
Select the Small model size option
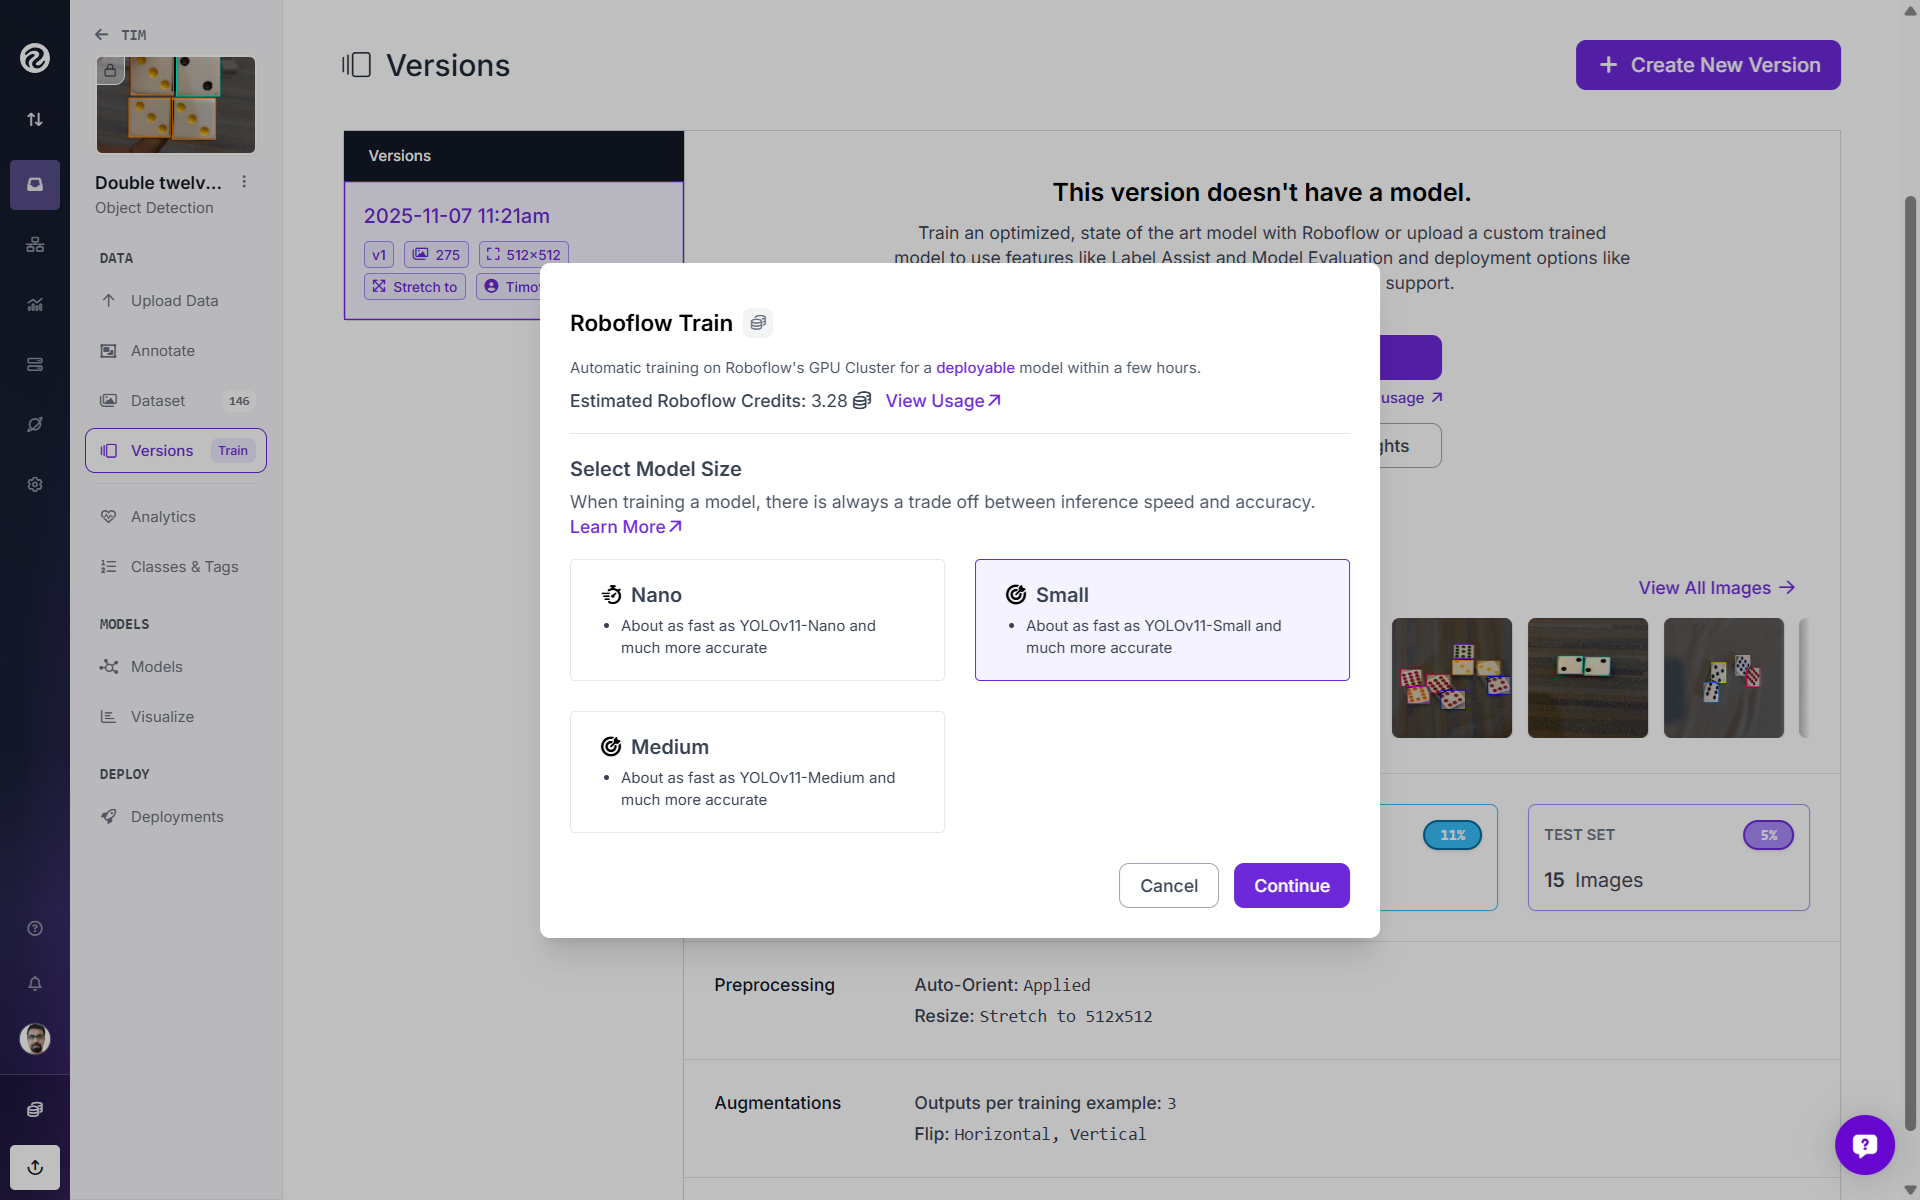1161,620
